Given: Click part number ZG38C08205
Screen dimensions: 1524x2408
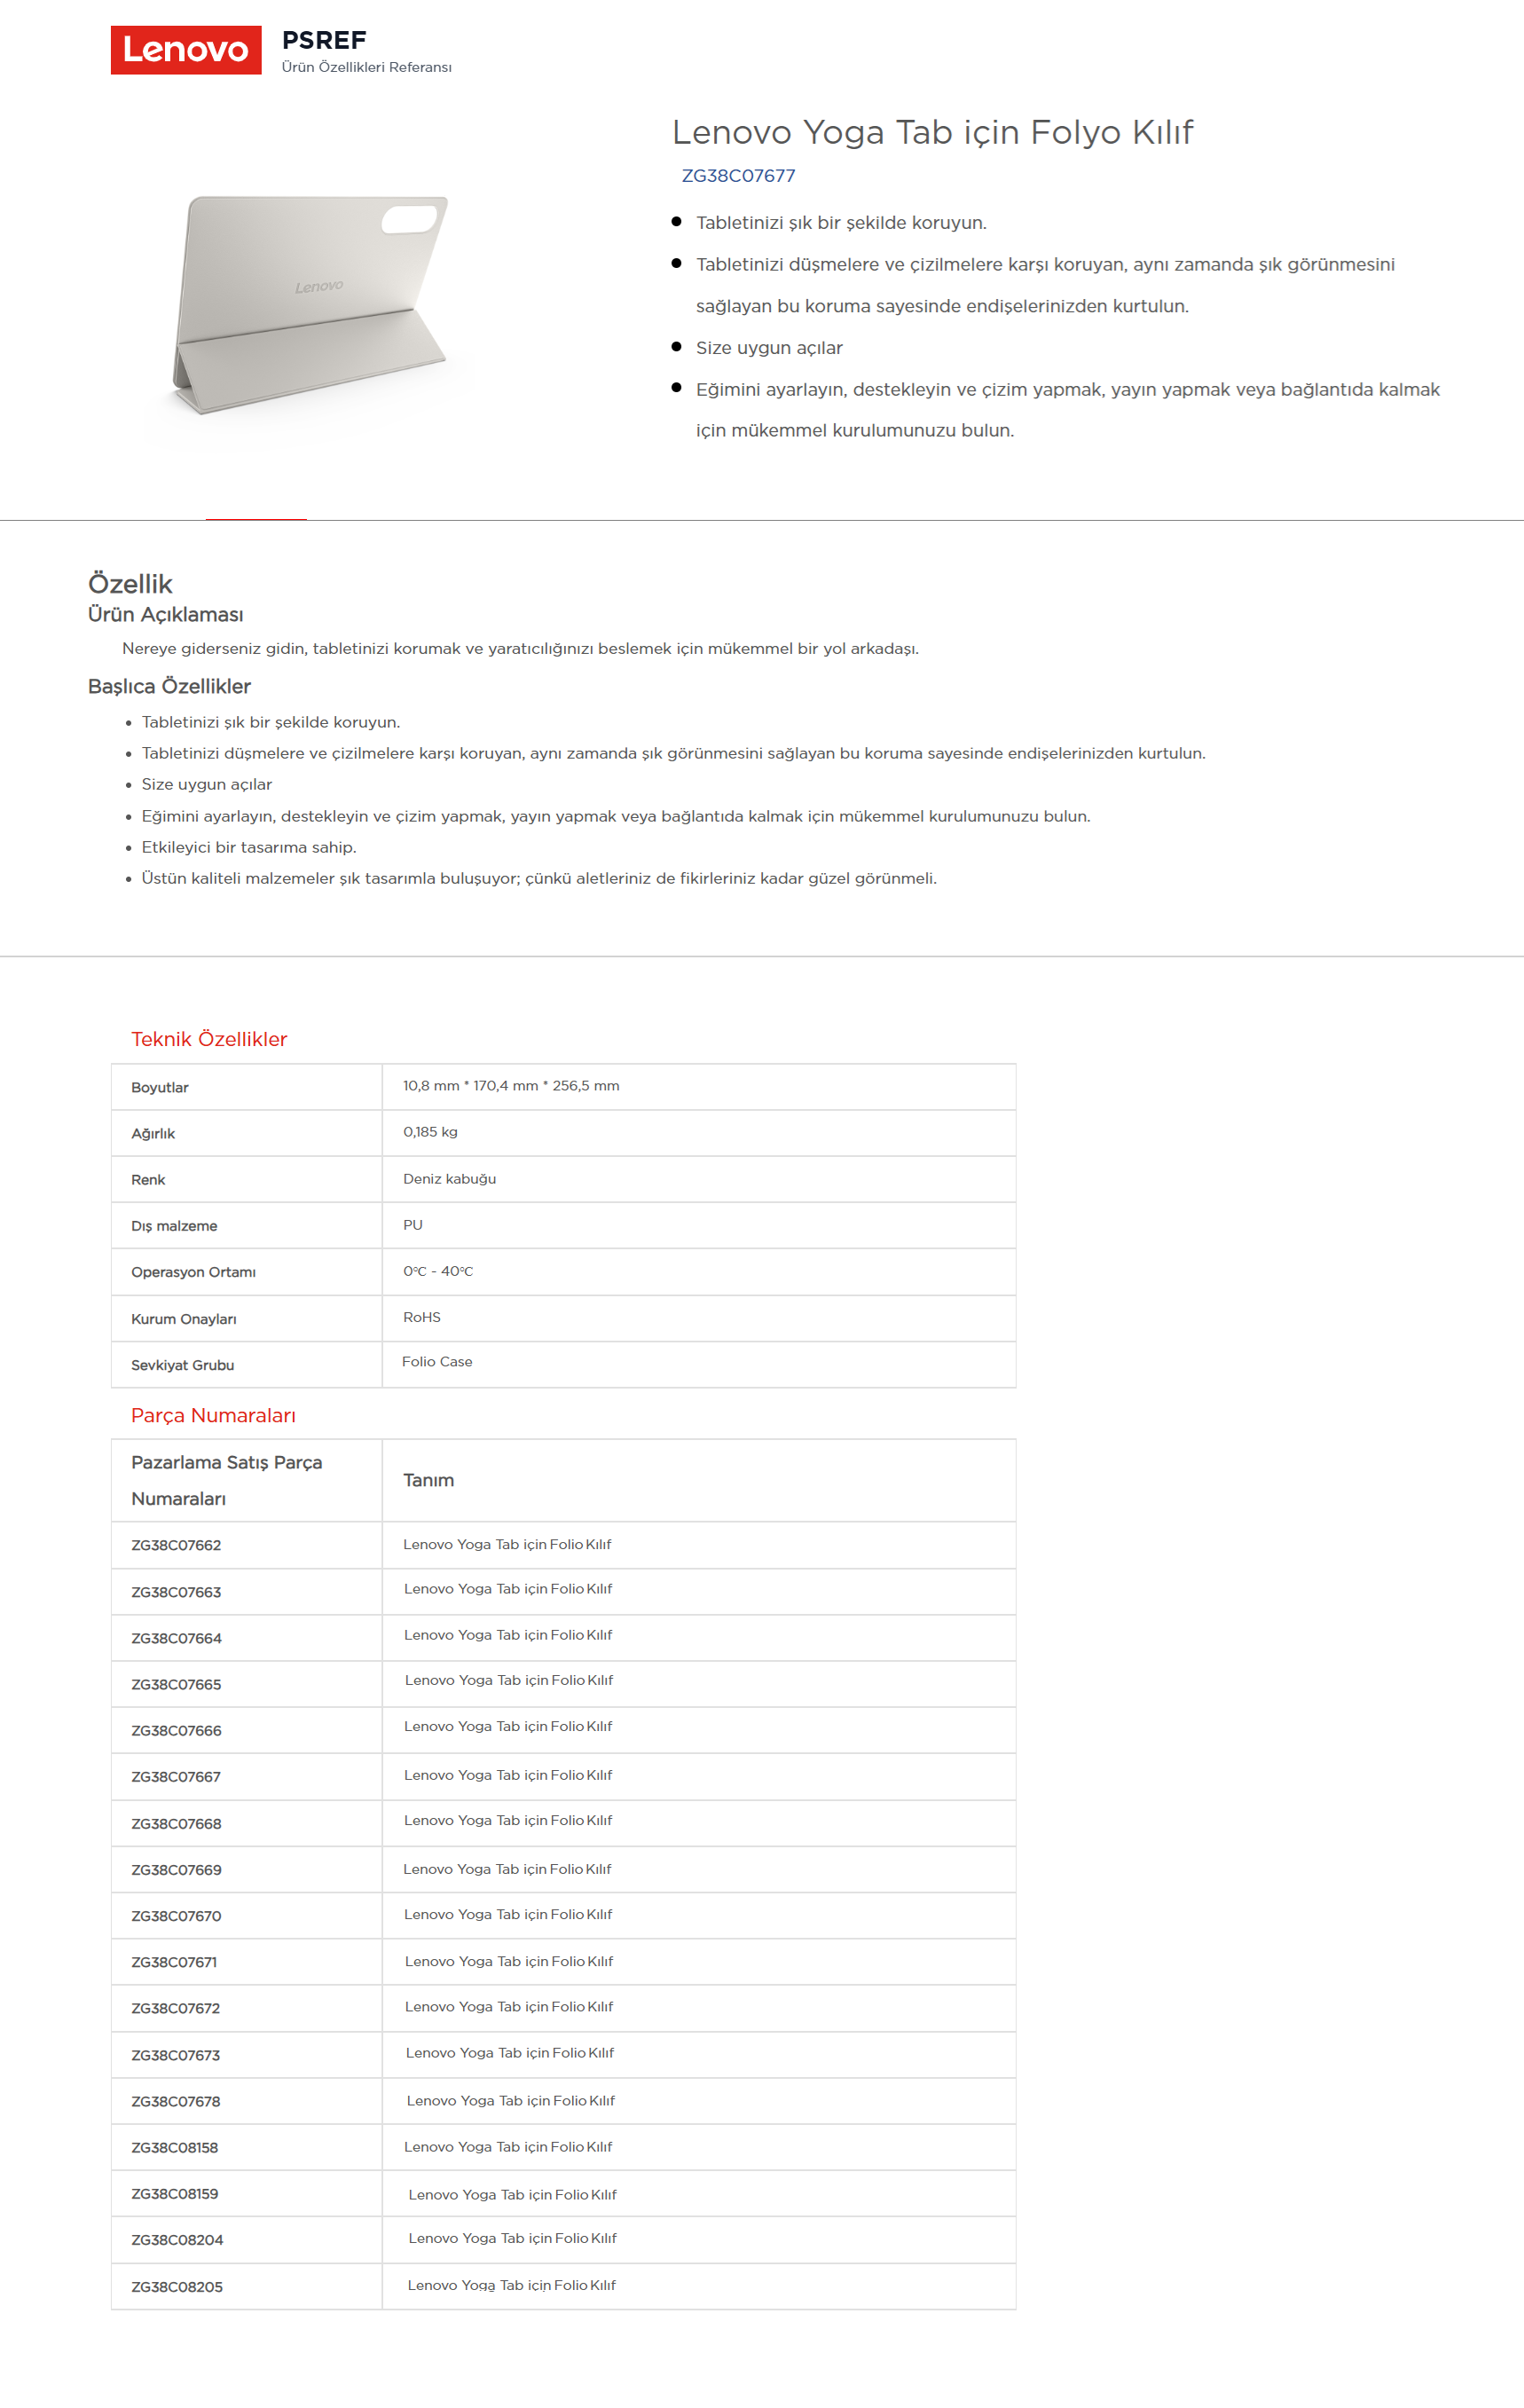Looking at the screenshot, I should (x=177, y=2287).
